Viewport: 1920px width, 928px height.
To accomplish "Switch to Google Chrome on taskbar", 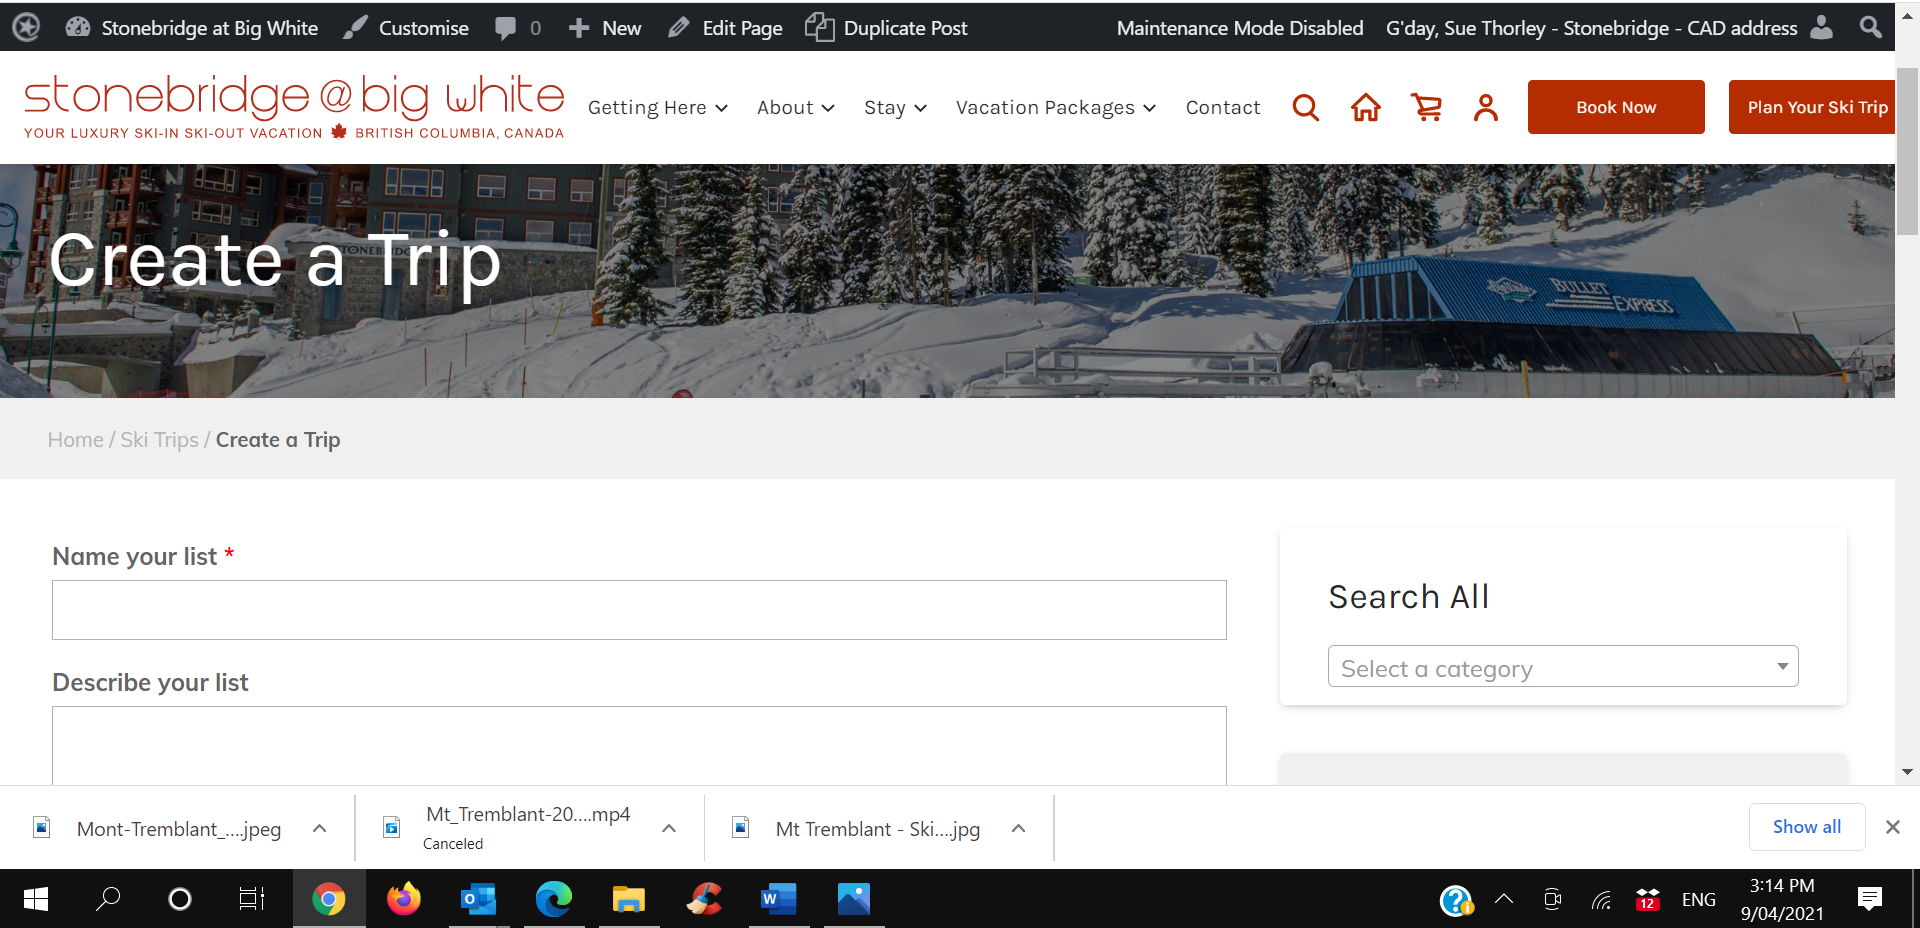I will click(x=329, y=899).
